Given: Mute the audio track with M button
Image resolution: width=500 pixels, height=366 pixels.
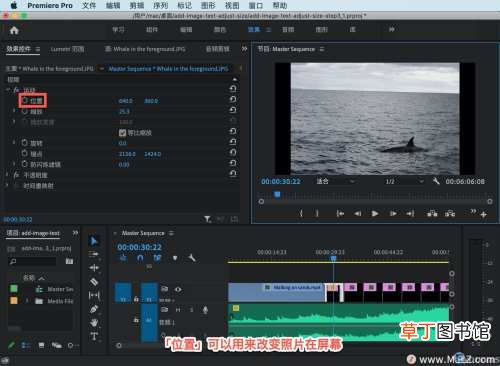Looking at the screenshot, I should click(x=178, y=310).
